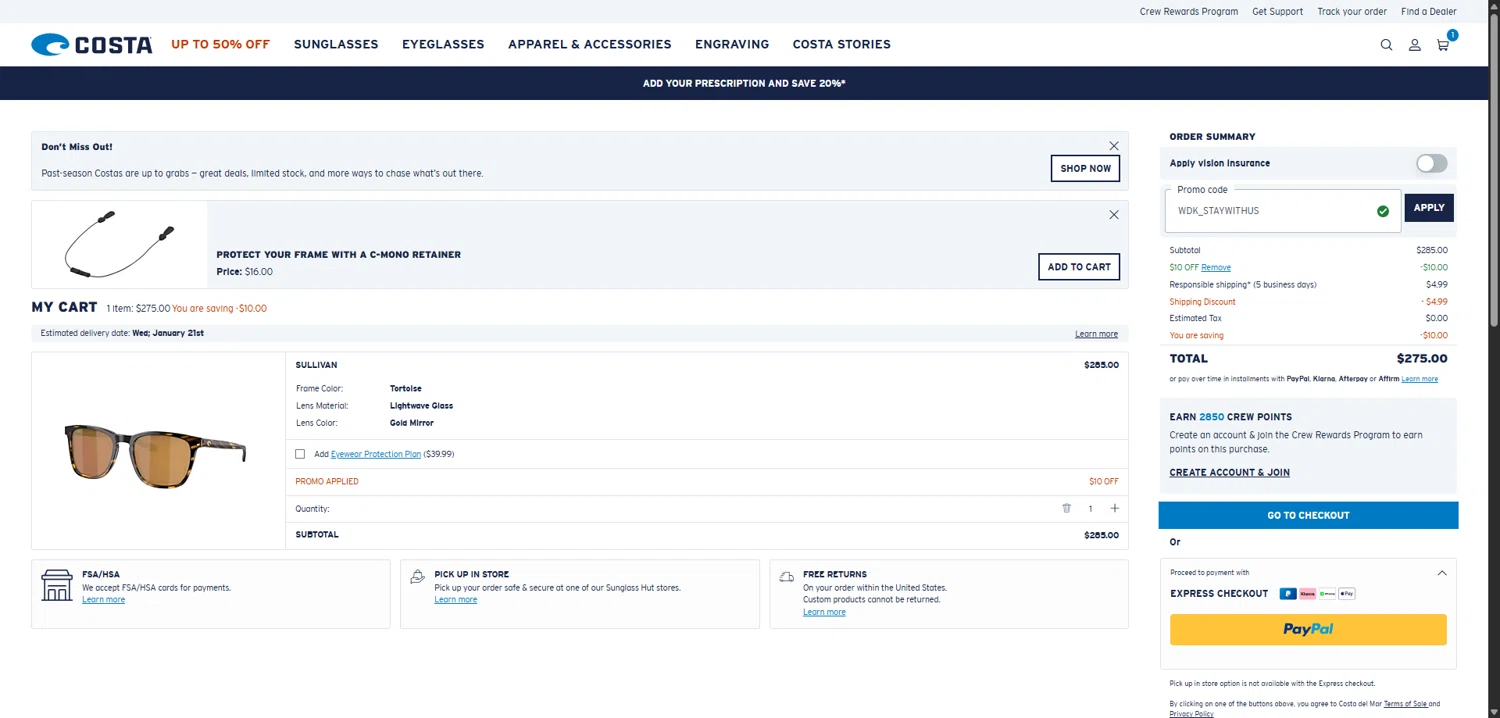Image resolution: width=1500 pixels, height=718 pixels.
Task: Open Learn more about installments
Action: point(1419,379)
